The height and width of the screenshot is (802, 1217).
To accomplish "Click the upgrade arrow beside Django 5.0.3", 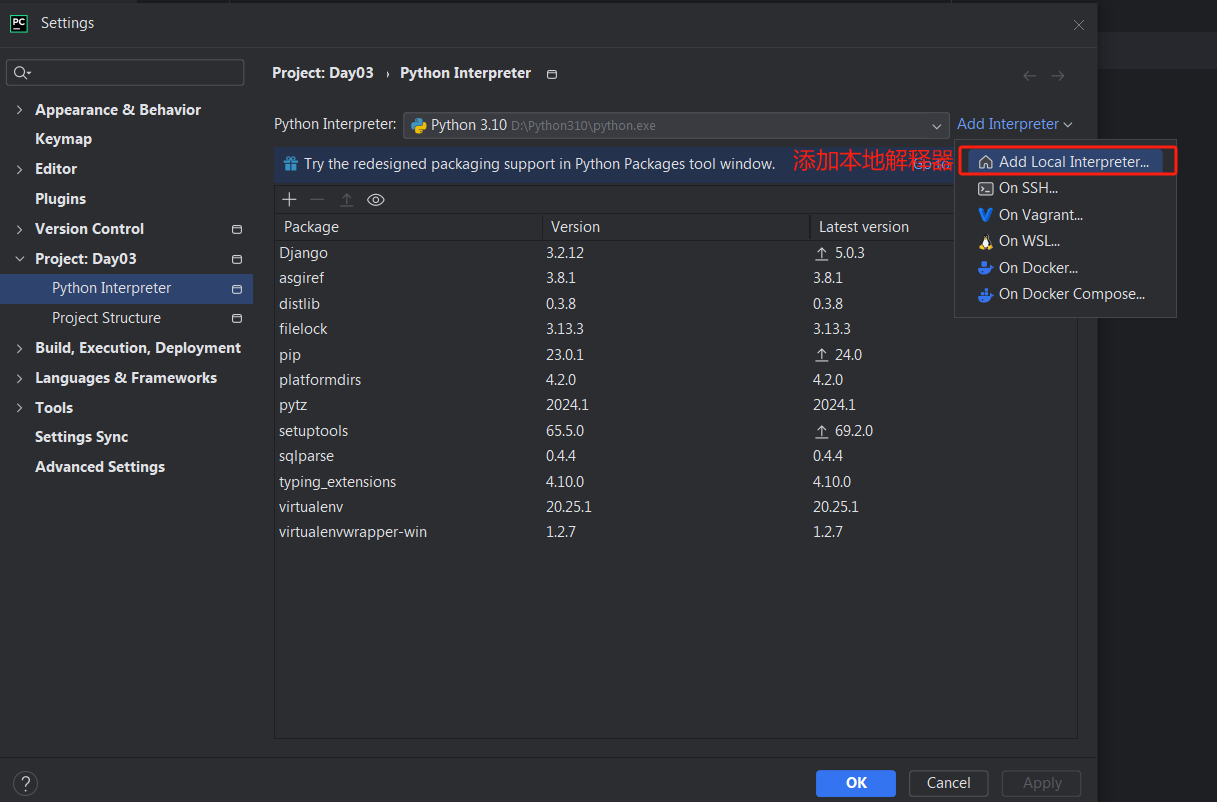I will (822, 254).
